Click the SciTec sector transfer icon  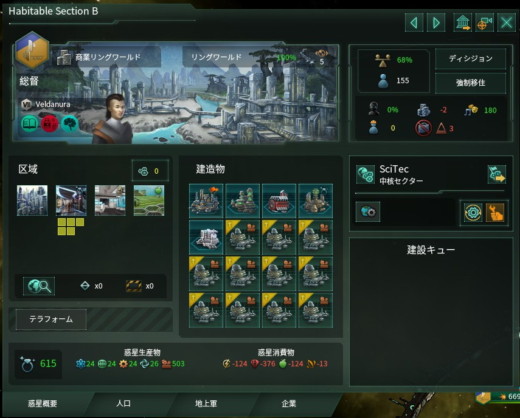497,174
